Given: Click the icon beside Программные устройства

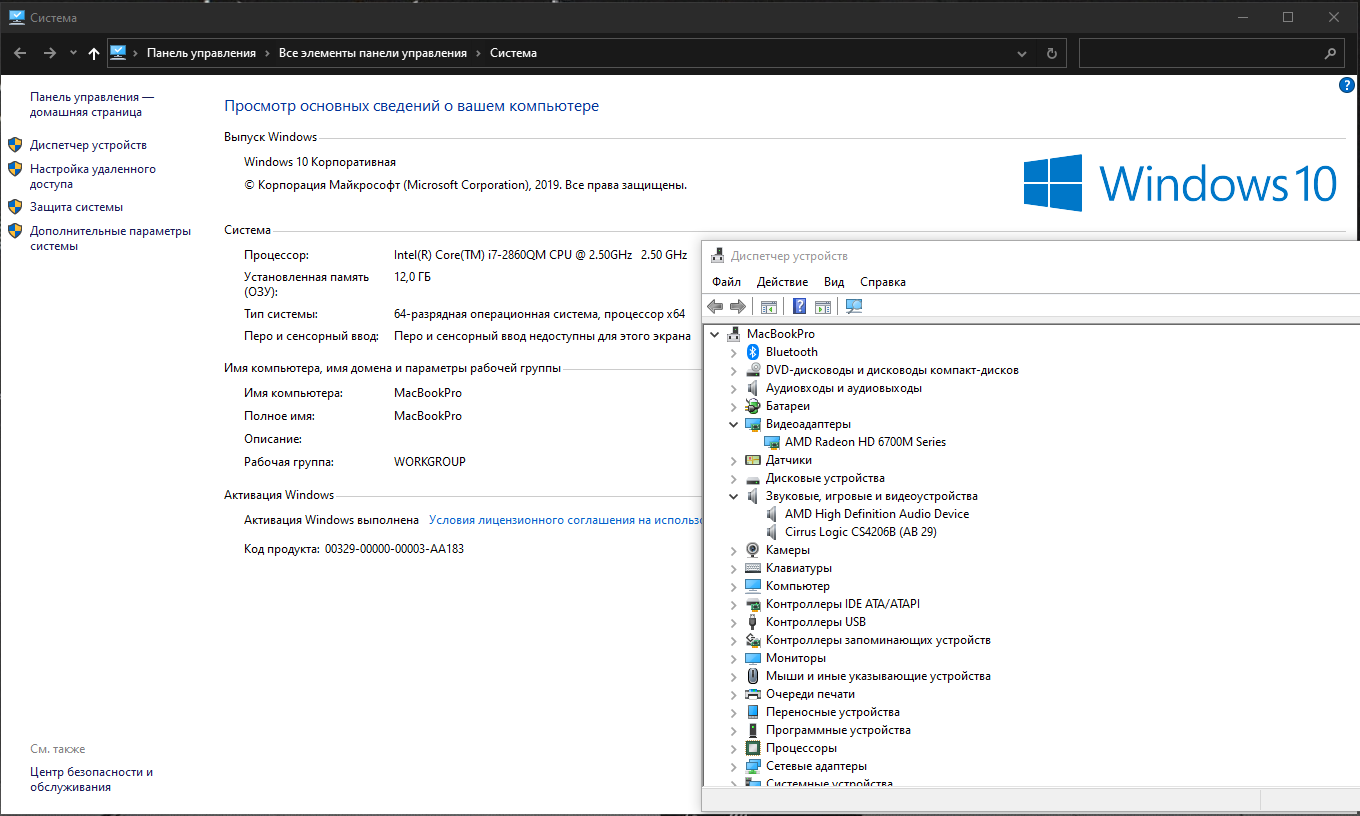Looking at the screenshot, I should [x=753, y=730].
